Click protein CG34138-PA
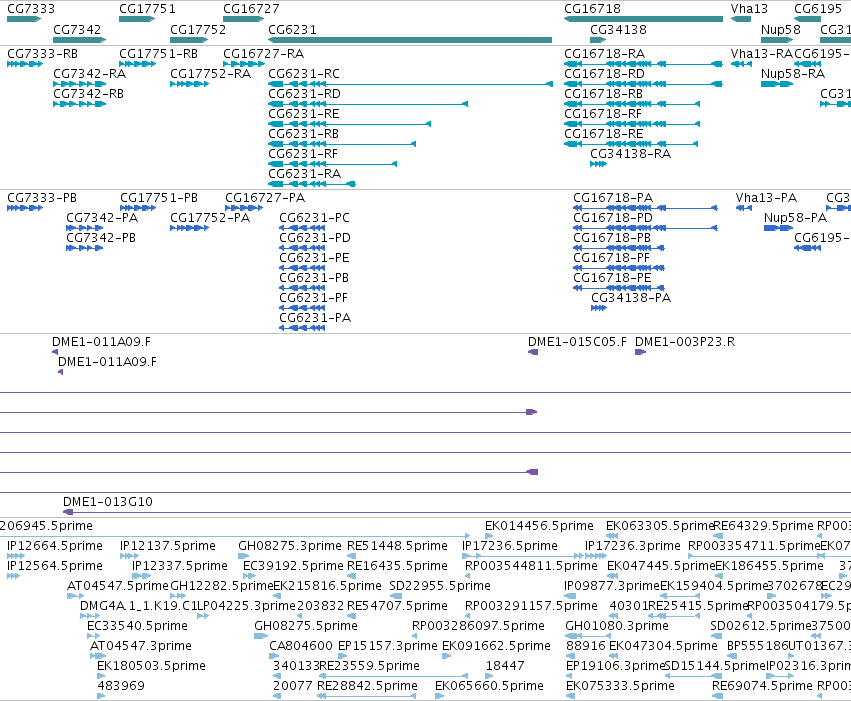 click(631, 298)
